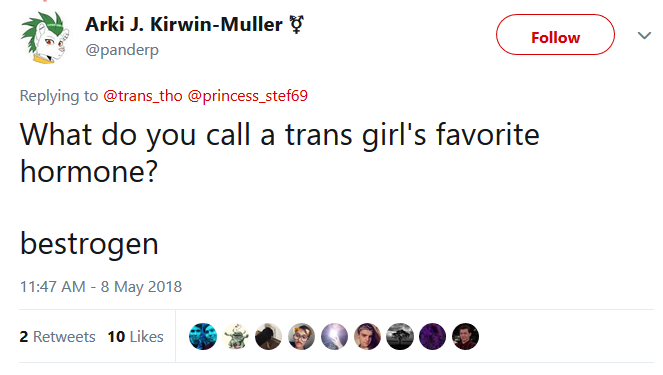Image resolution: width=663 pixels, height=375 pixels.
Task: Follow Arki J. Kirwin-Muller
Action: click(x=555, y=35)
